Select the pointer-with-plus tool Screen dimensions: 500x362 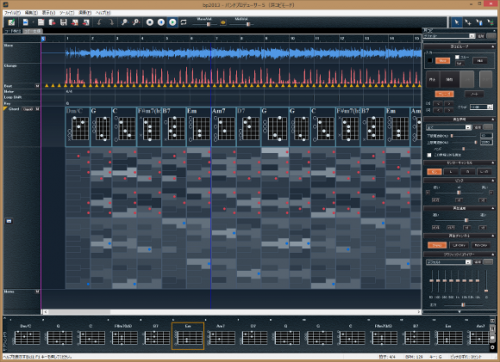[468, 22]
